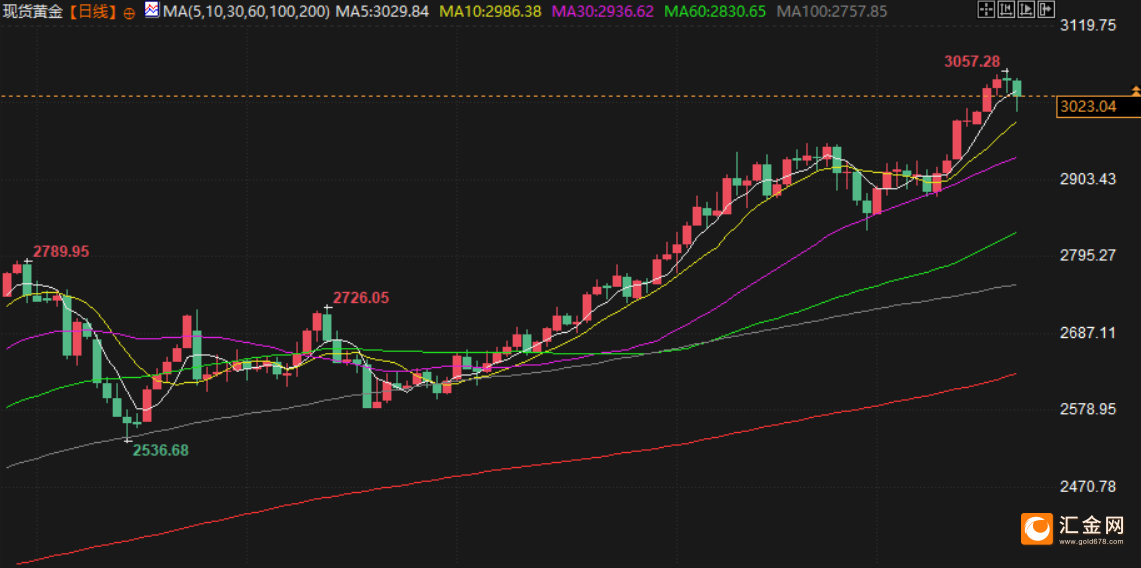
Task: Click the 2470.78 axis price label
Action: point(1089,485)
